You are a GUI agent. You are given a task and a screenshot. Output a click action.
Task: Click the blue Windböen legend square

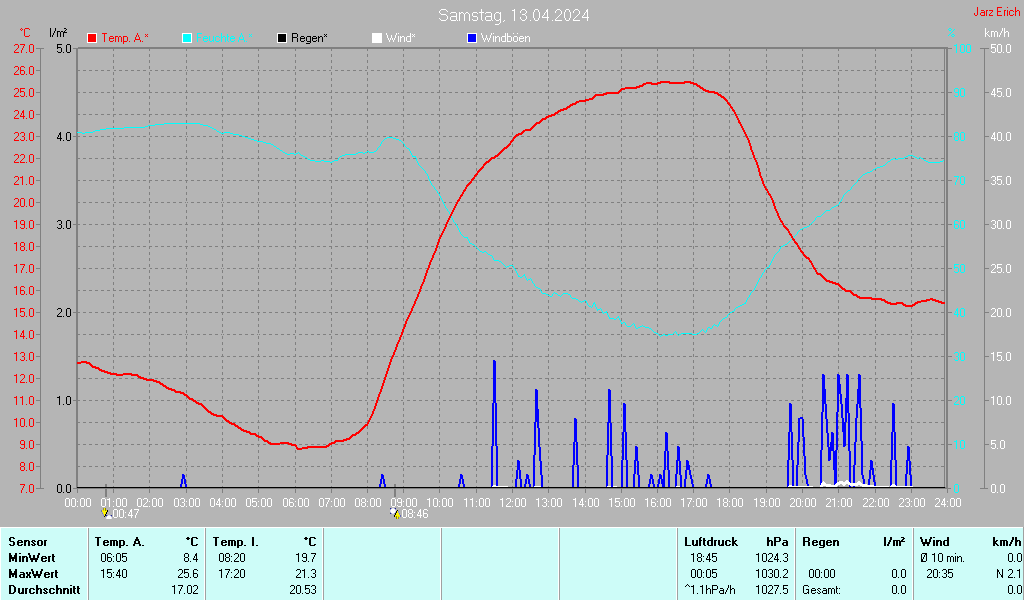pos(472,38)
